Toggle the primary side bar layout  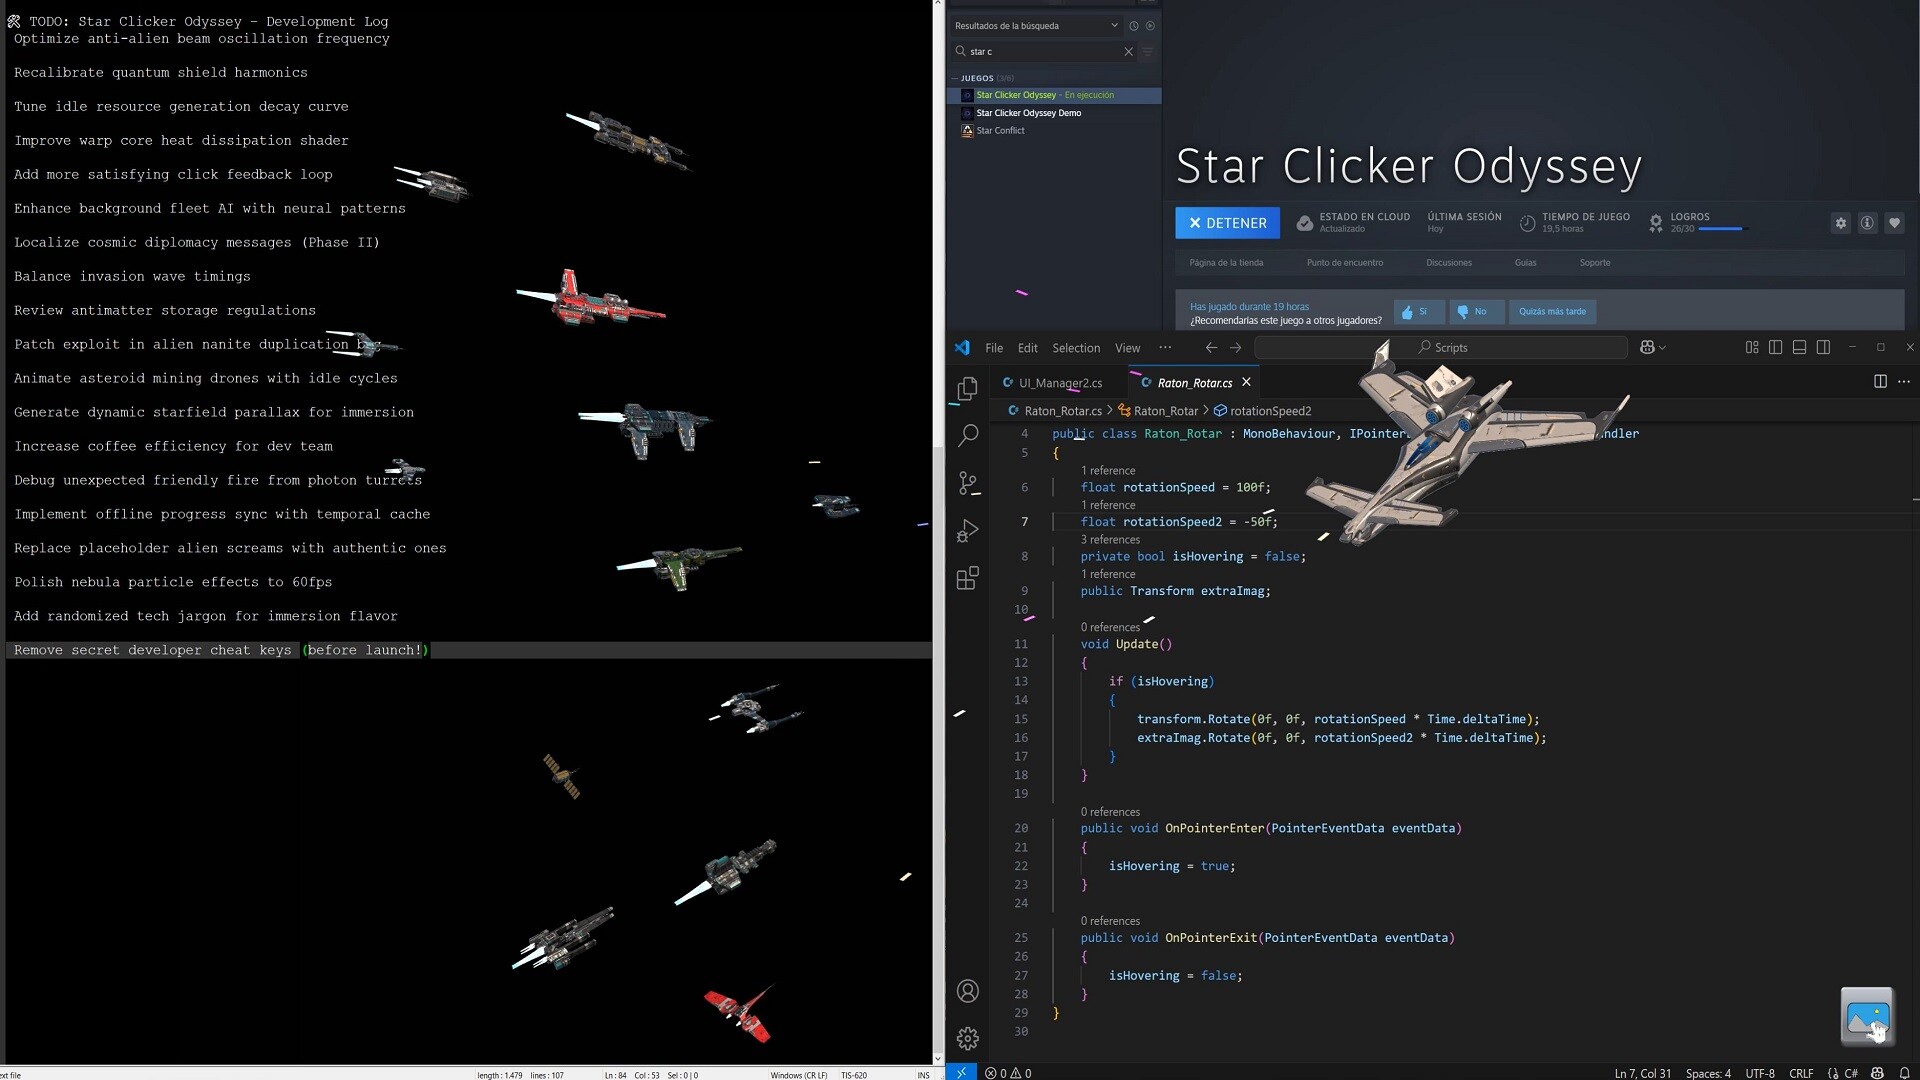tap(1775, 348)
